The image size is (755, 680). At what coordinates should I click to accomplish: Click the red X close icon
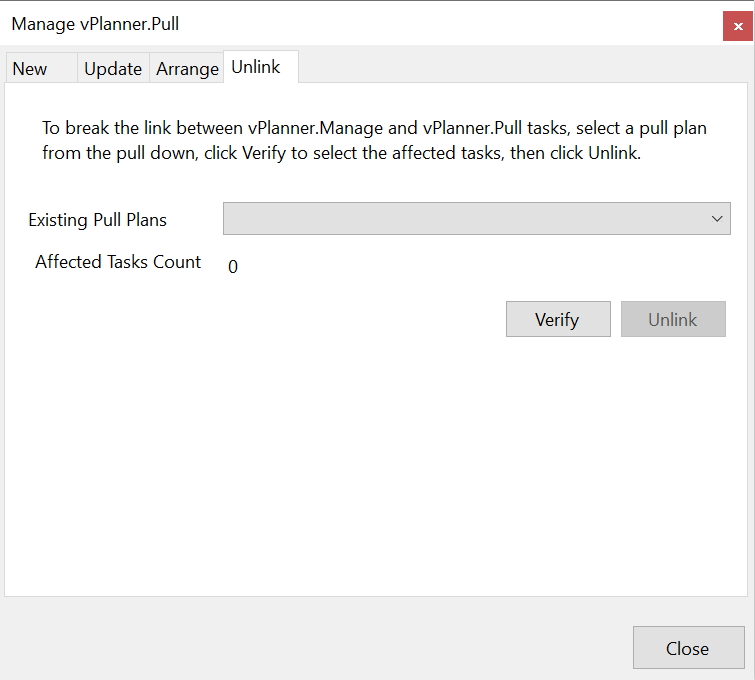[x=738, y=26]
